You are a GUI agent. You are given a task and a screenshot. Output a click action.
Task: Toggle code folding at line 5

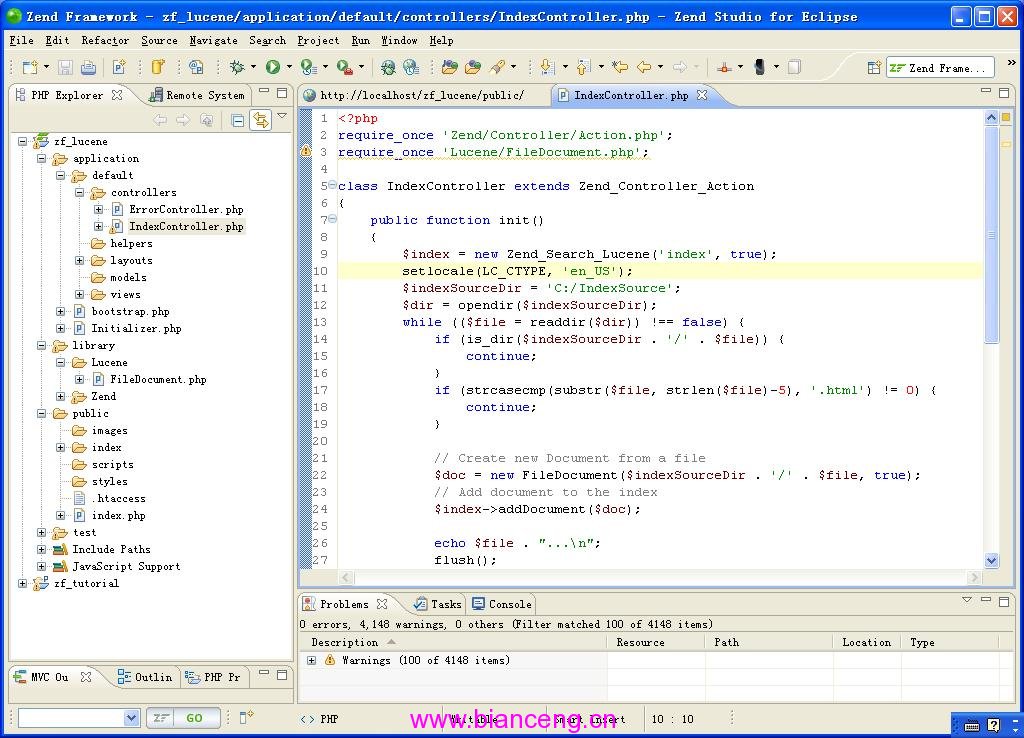coord(333,185)
